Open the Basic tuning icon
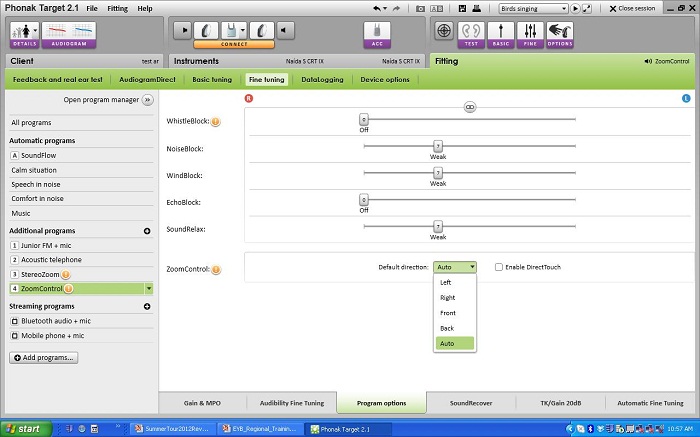This screenshot has height=437, width=700. [x=501, y=35]
